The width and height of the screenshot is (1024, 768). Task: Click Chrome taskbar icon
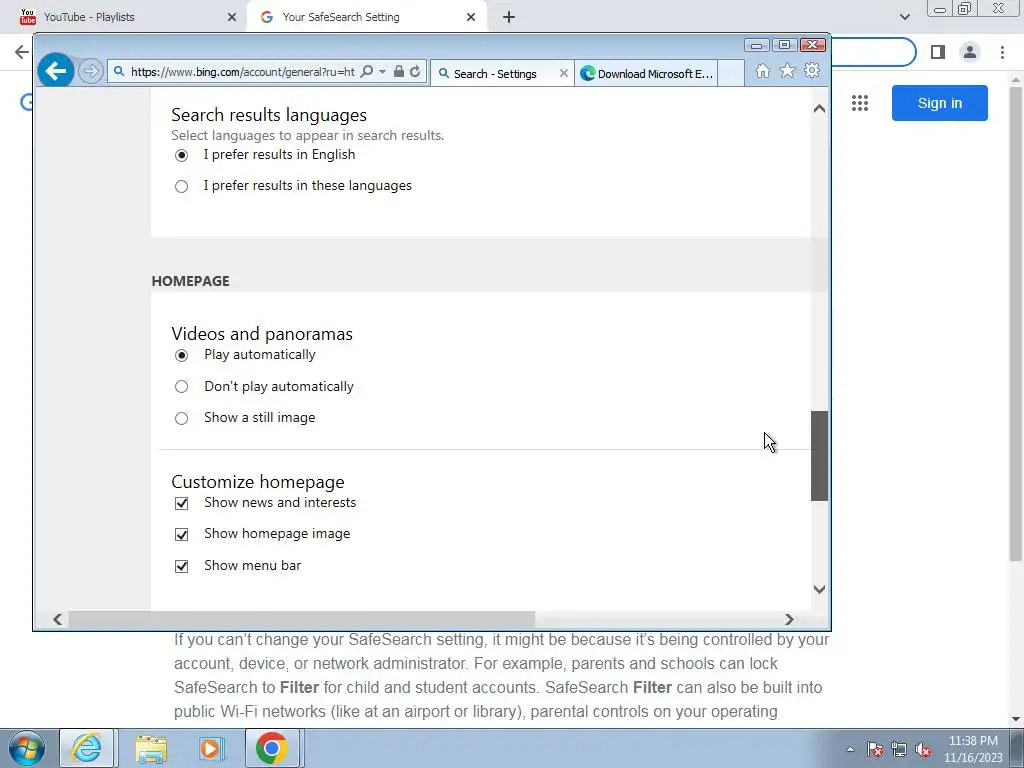click(272, 748)
